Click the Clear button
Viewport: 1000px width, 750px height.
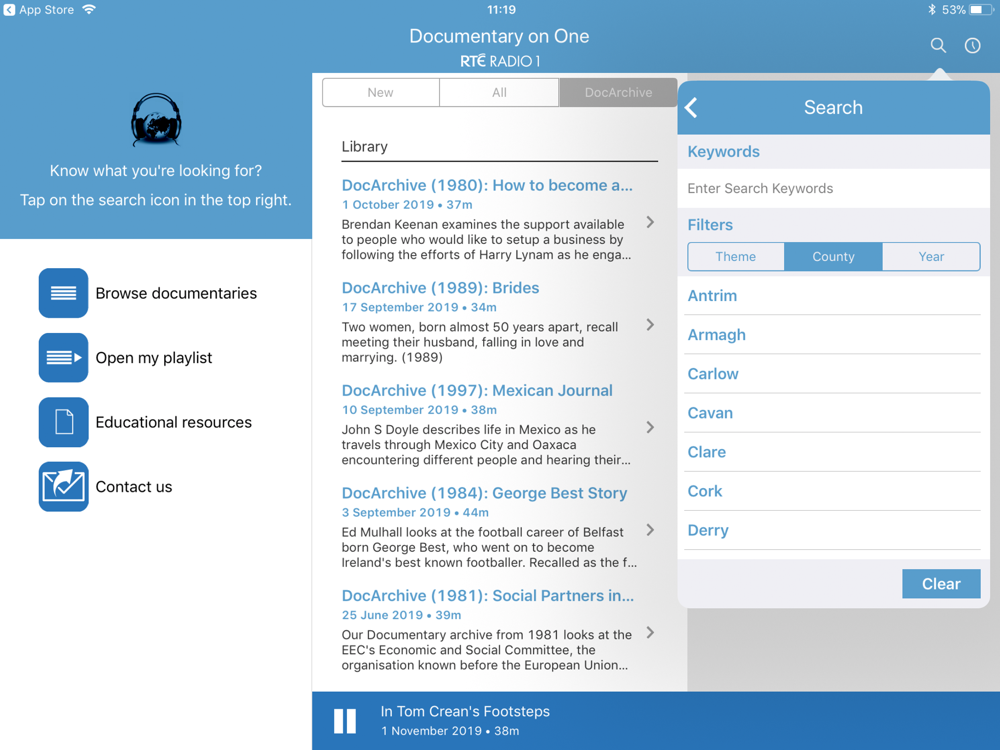click(x=941, y=584)
